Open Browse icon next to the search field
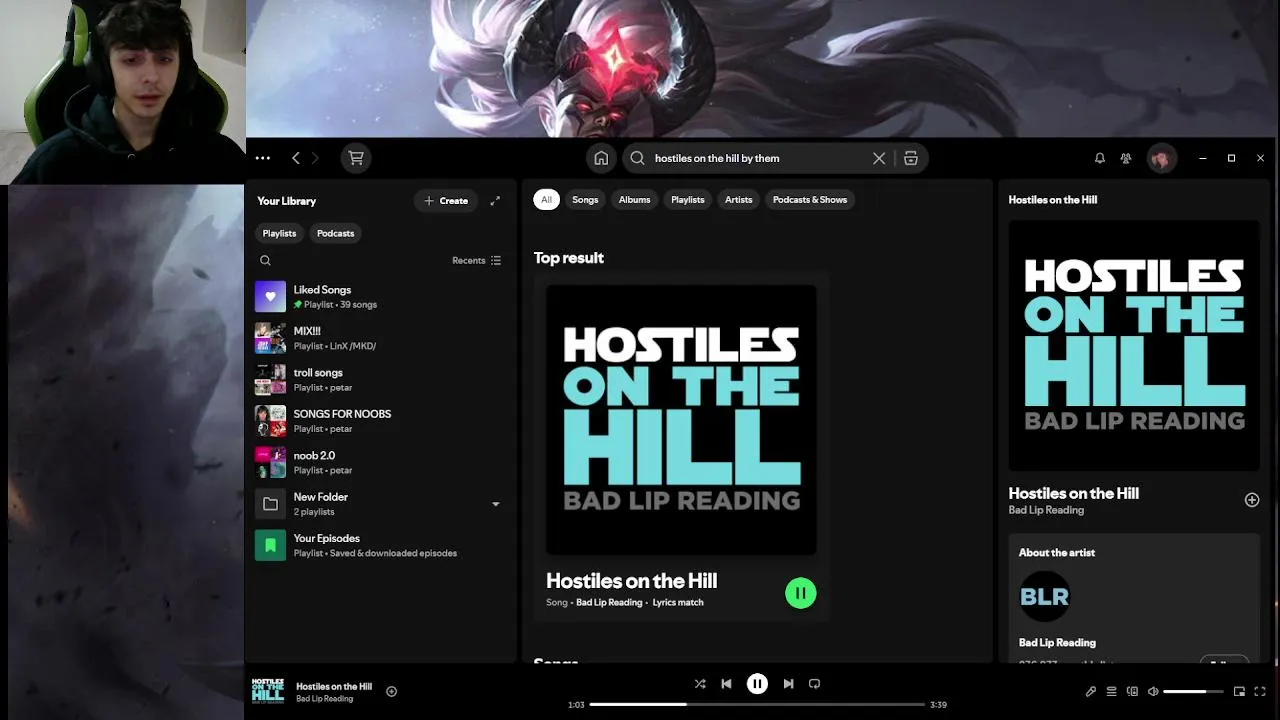The height and width of the screenshot is (720, 1280). point(911,158)
